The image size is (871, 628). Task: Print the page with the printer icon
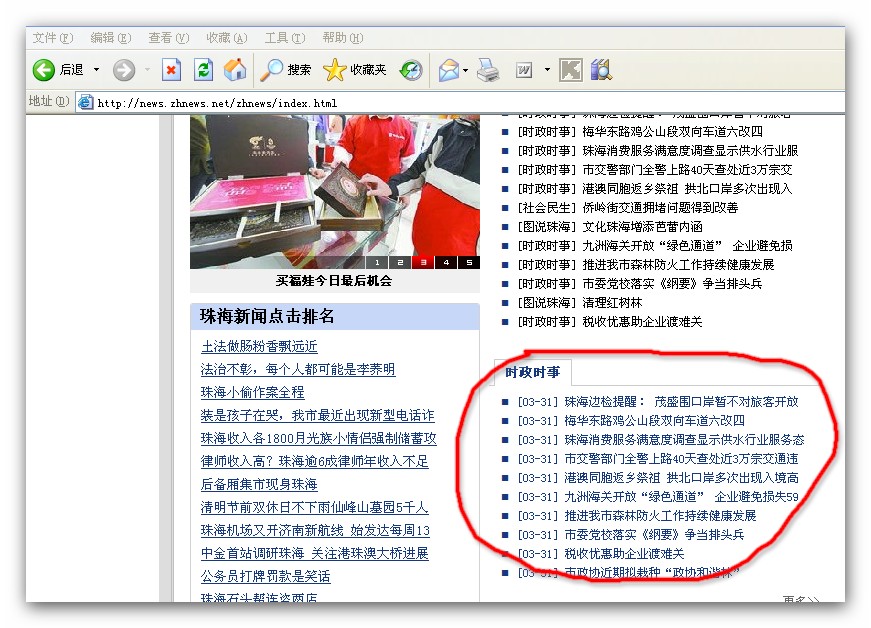coord(488,70)
